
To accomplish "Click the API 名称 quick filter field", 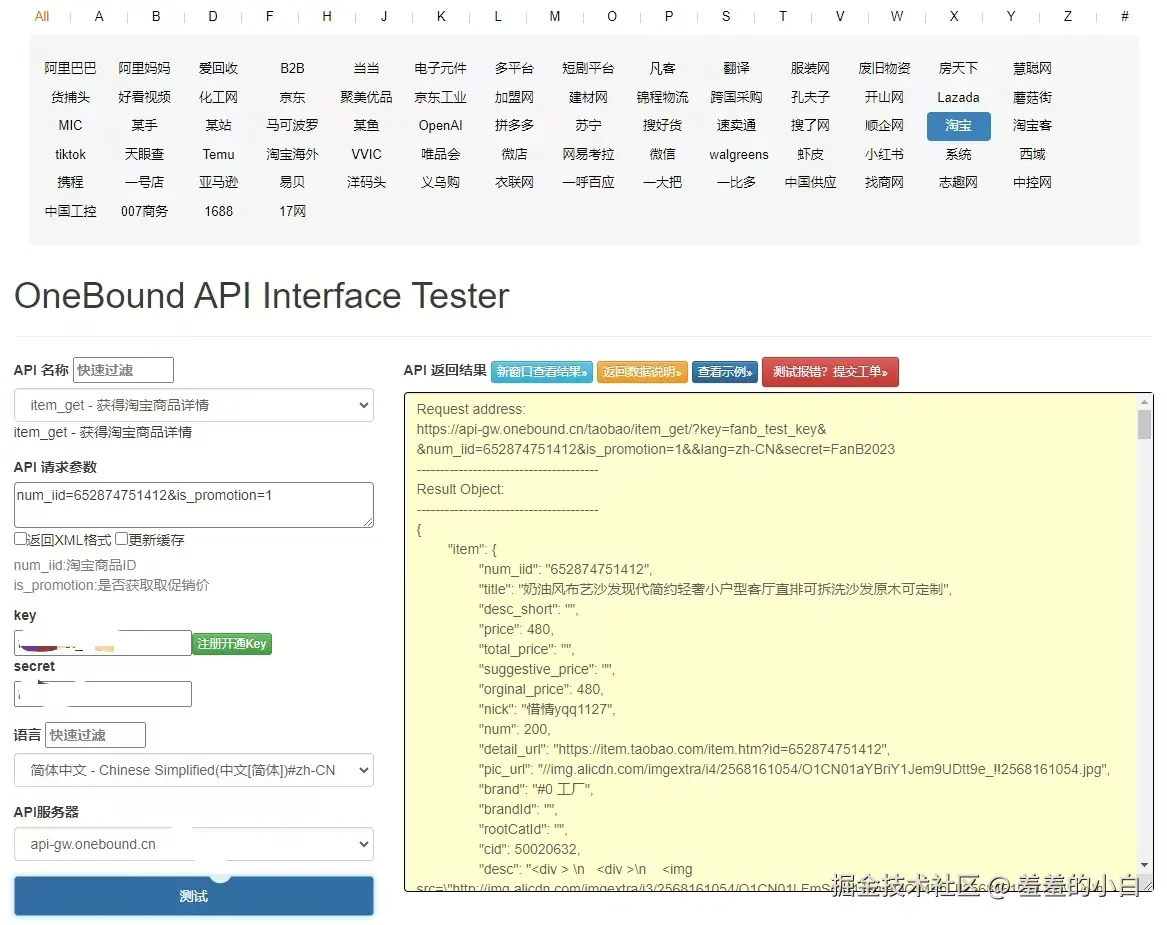I will tap(124, 370).
